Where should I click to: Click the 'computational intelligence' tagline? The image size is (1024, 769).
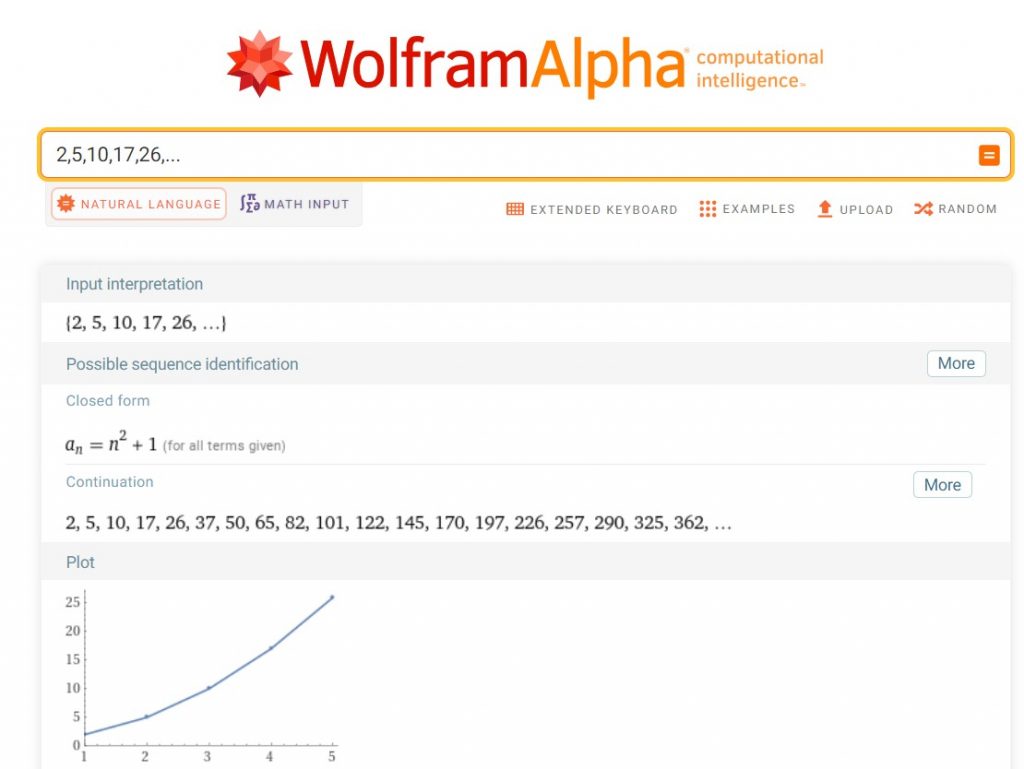point(760,69)
